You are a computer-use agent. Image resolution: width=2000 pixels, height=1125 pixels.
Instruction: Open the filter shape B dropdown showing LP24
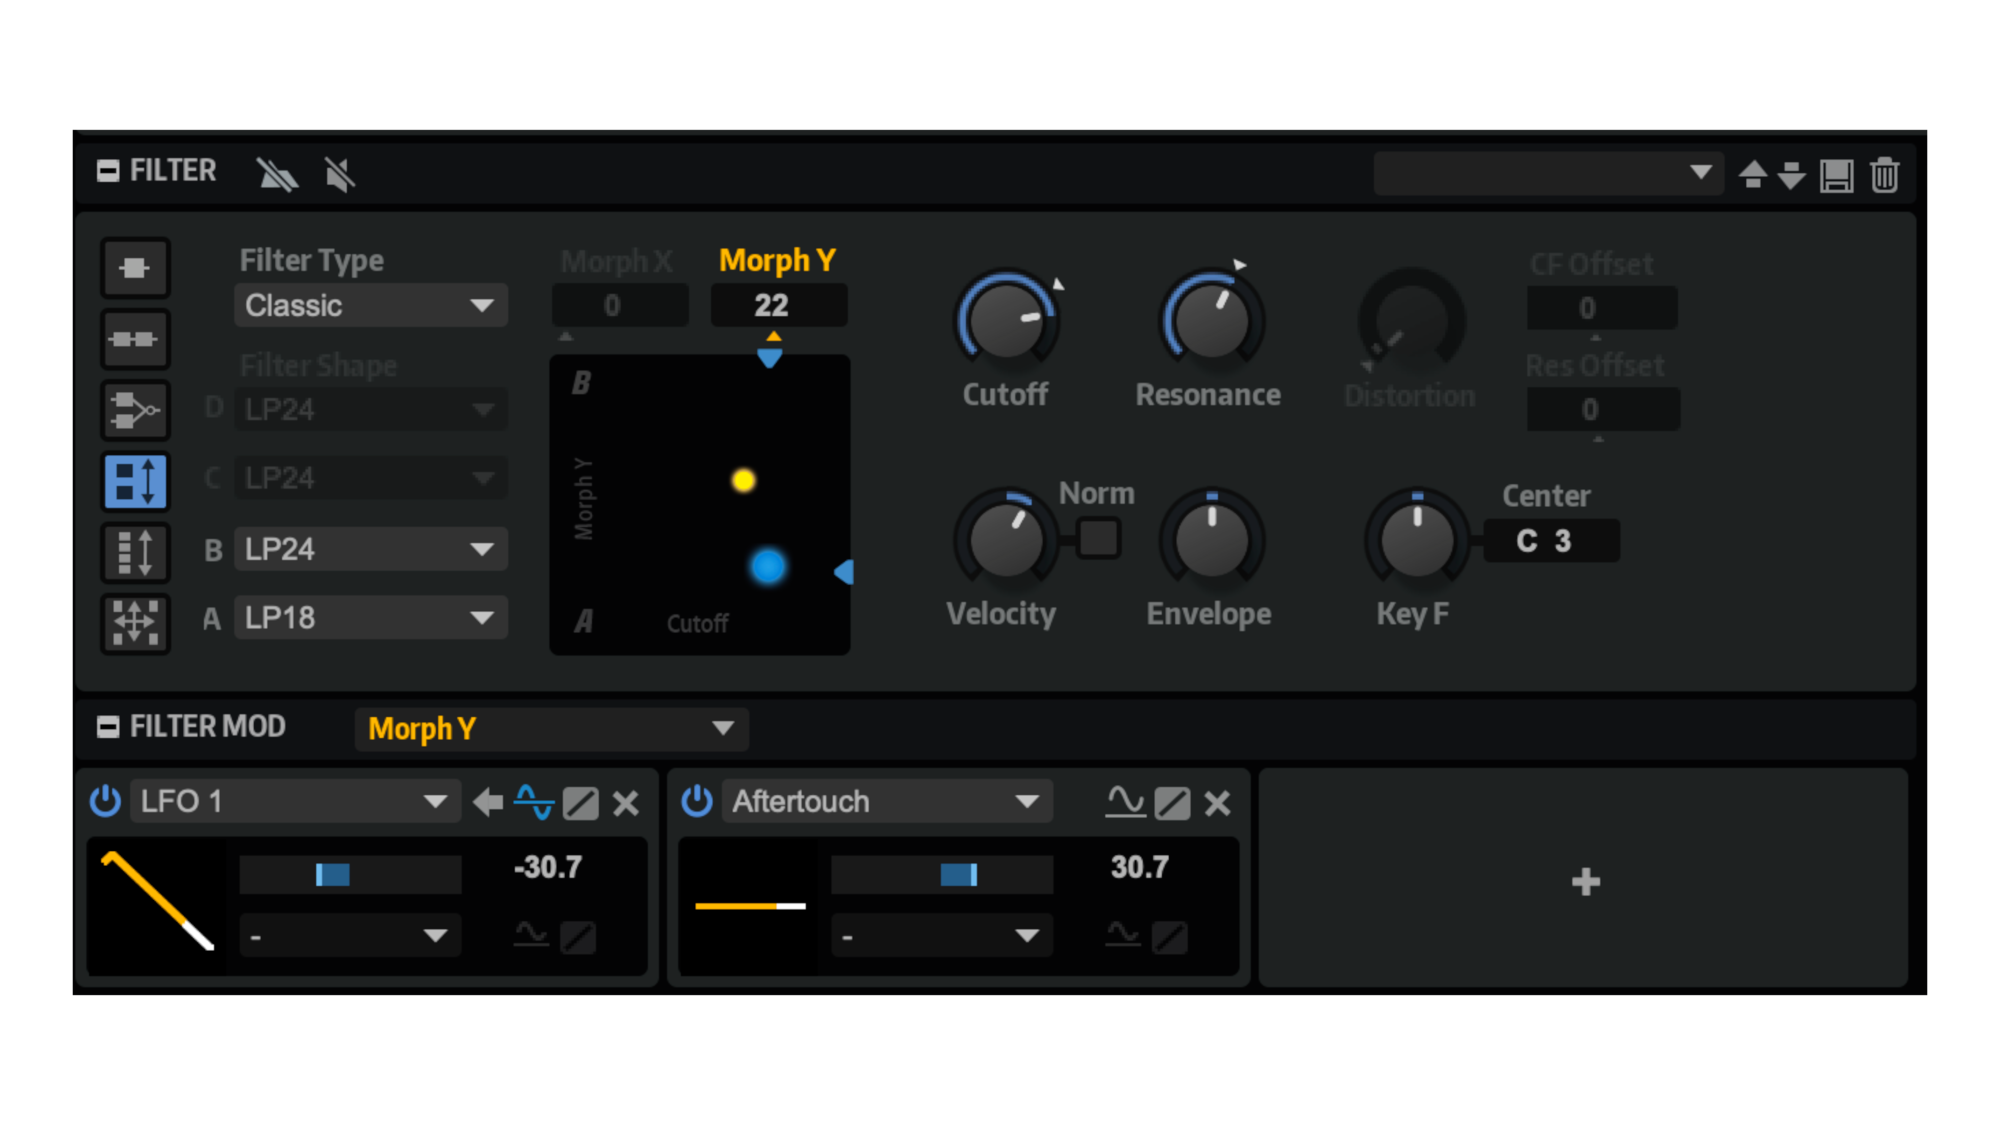click(x=370, y=549)
